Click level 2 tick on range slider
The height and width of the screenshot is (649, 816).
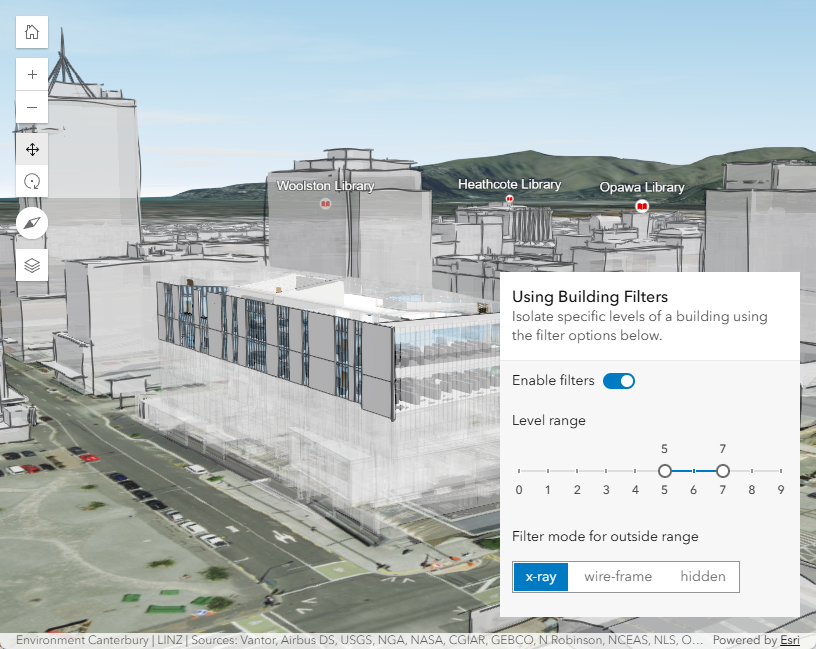tap(577, 471)
